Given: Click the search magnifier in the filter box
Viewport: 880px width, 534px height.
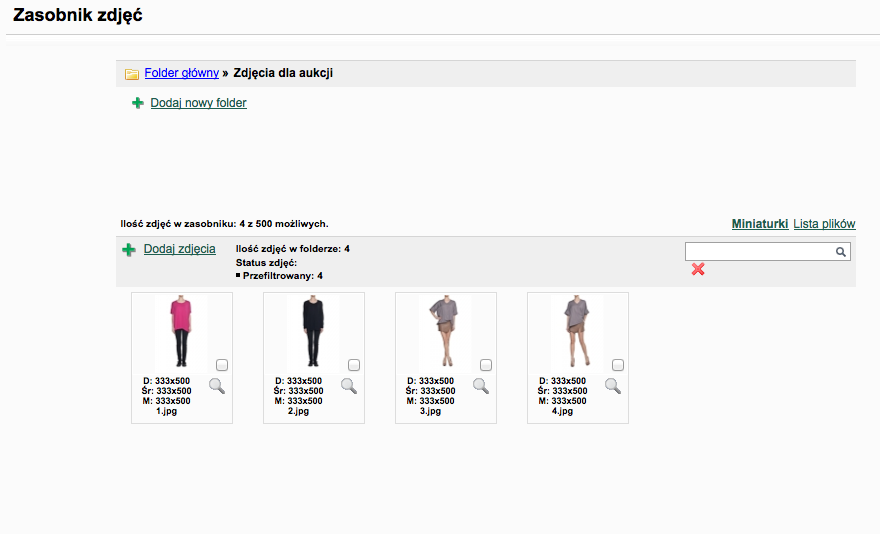Looking at the screenshot, I should (842, 253).
